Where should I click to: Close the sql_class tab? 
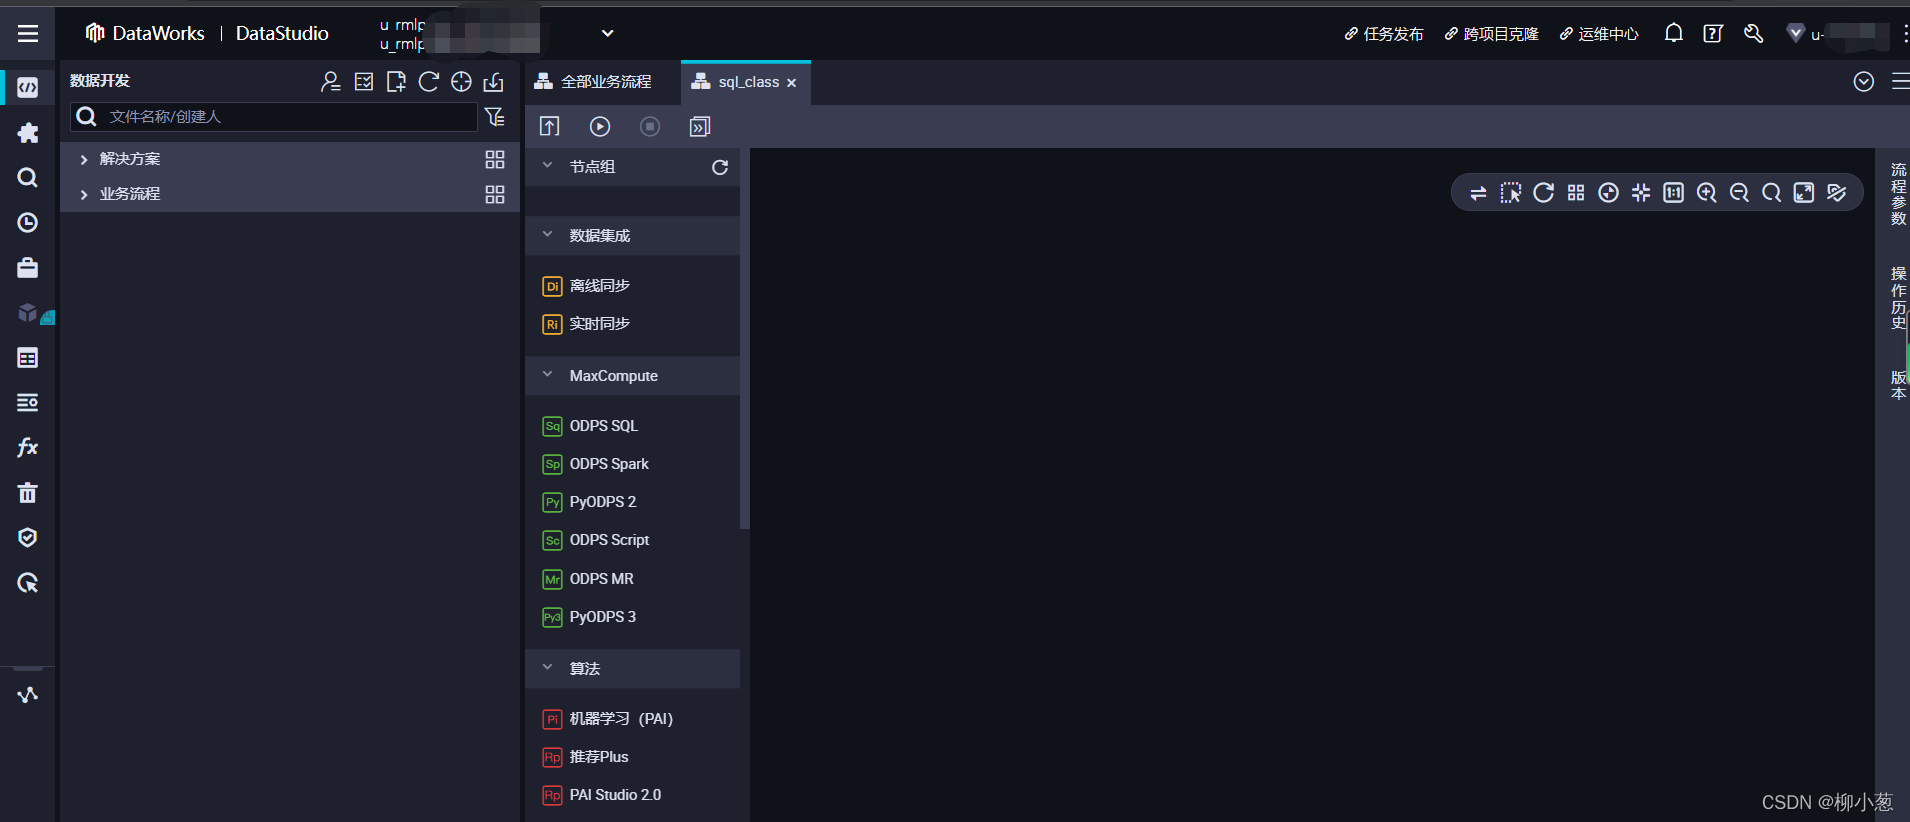(791, 83)
